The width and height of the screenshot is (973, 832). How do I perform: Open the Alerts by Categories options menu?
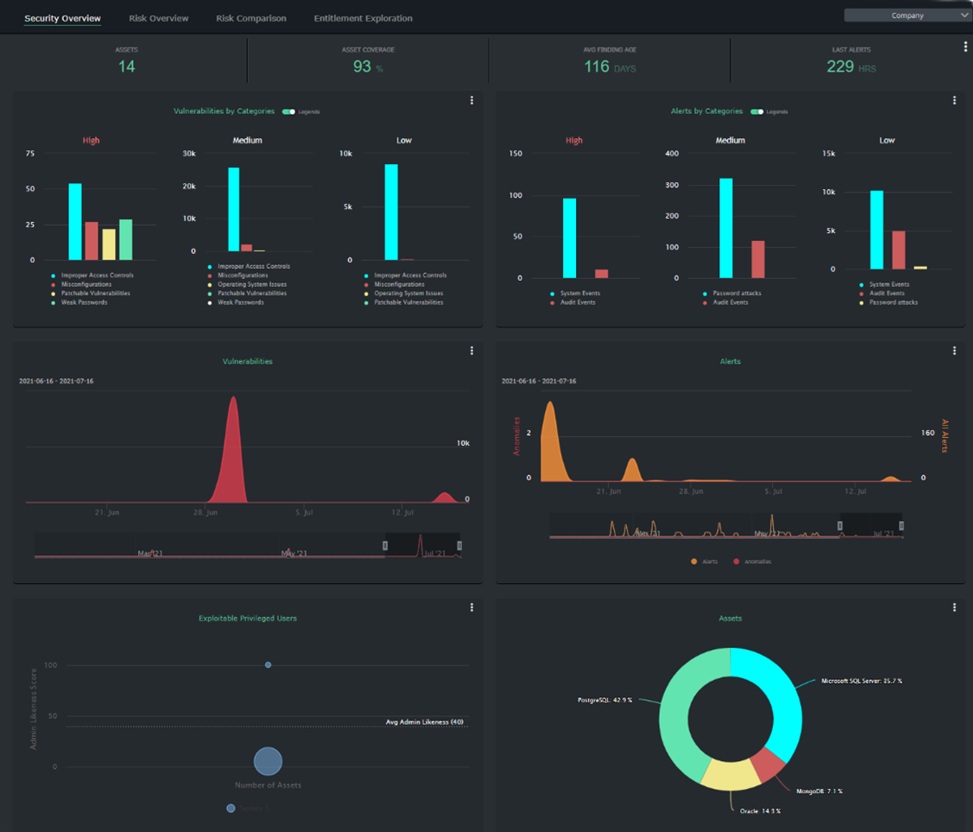tap(954, 101)
